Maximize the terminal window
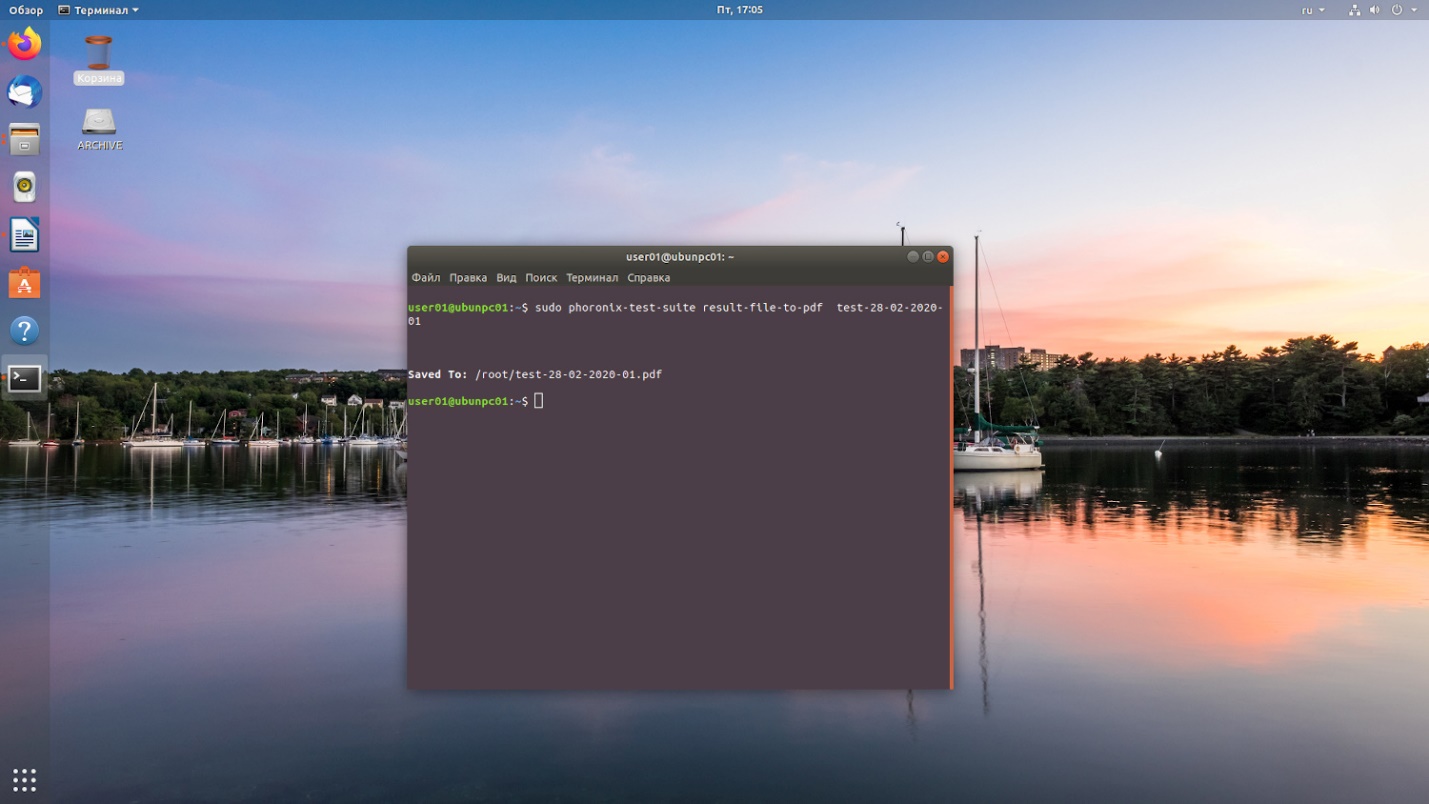The height and width of the screenshot is (804, 1429). coord(927,257)
